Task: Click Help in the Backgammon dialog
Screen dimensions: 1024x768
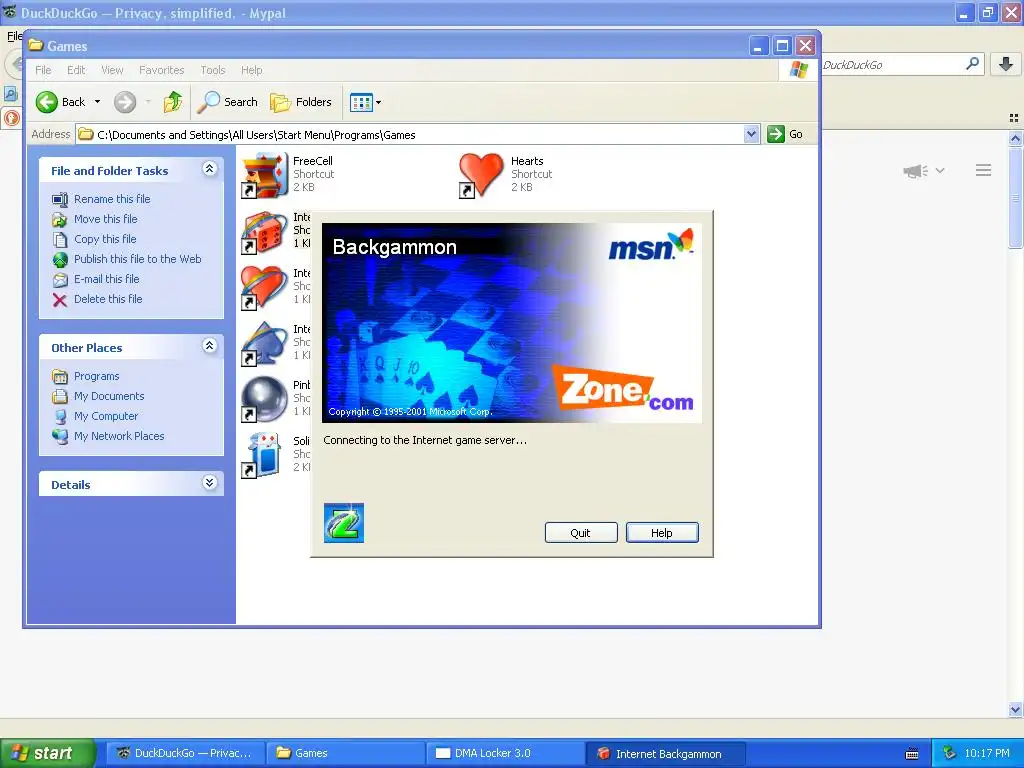Action: coord(662,533)
